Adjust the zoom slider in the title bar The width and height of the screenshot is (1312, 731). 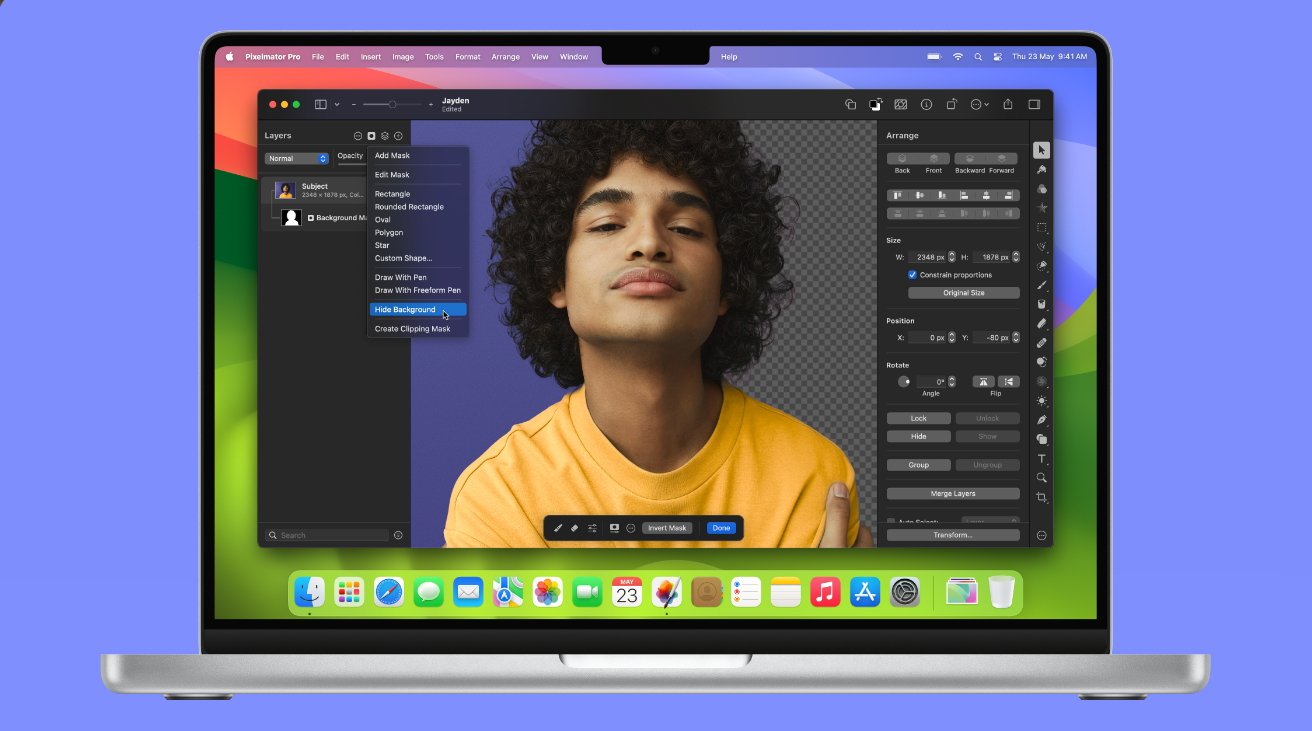pos(392,104)
